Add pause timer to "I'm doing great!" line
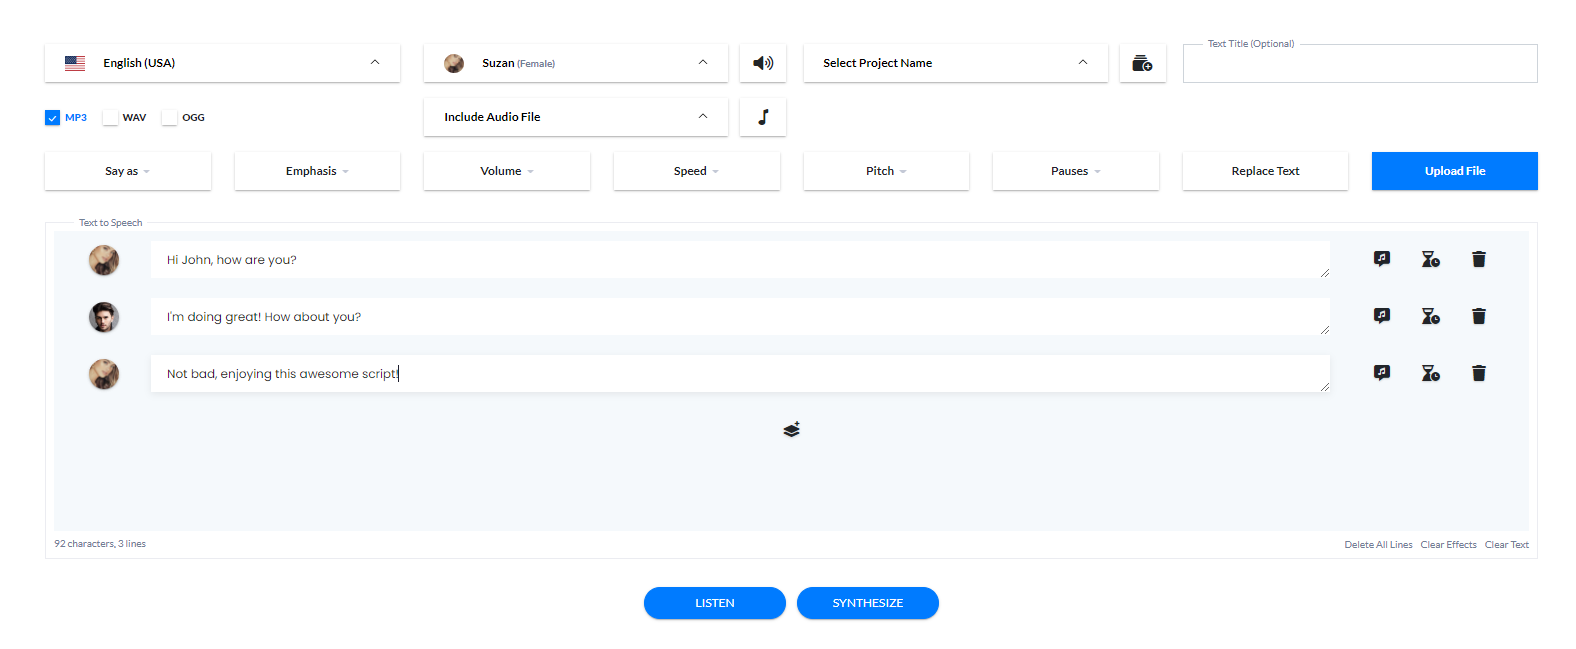Image resolution: width=1576 pixels, height=649 pixels. (1430, 316)
